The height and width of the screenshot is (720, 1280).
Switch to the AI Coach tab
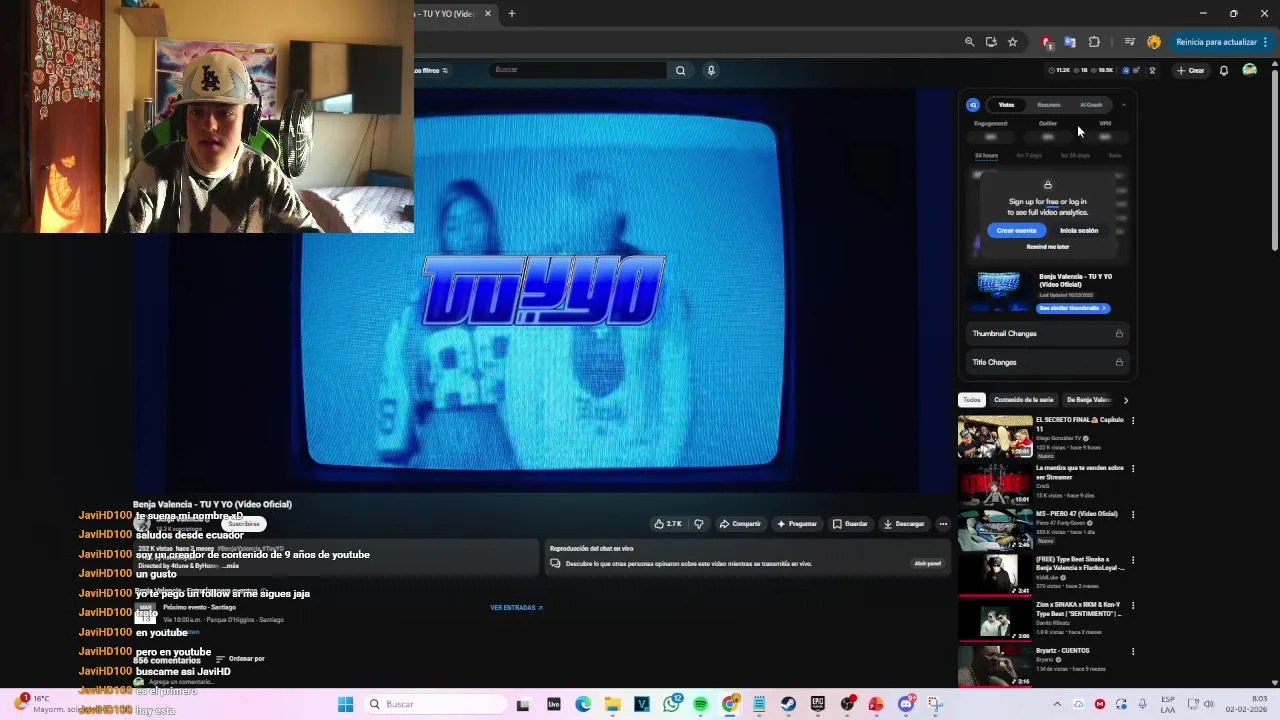[x=1091, y=104]
